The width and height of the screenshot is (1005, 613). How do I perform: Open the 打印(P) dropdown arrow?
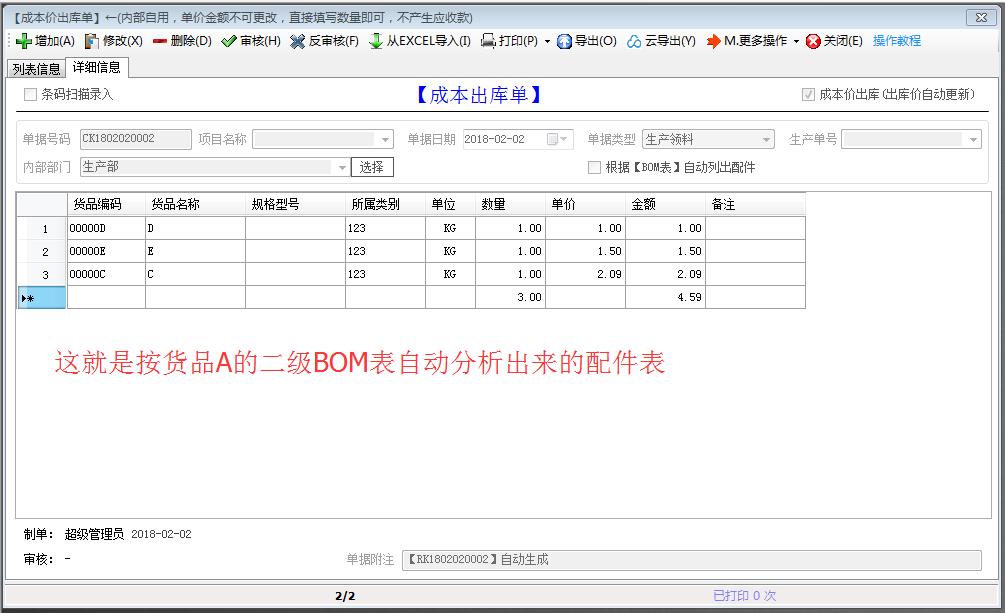547,41
